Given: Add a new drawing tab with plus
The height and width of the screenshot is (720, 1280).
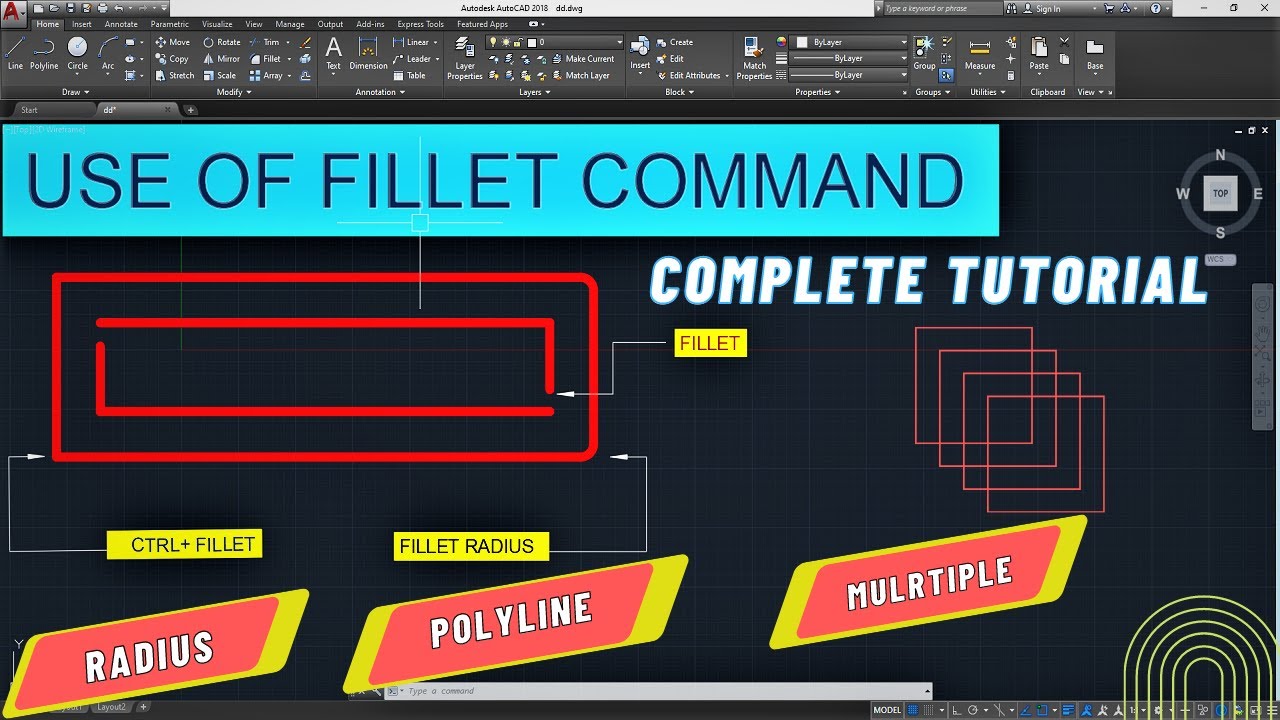Looking at the screenshot, I should tap(191, 110).
